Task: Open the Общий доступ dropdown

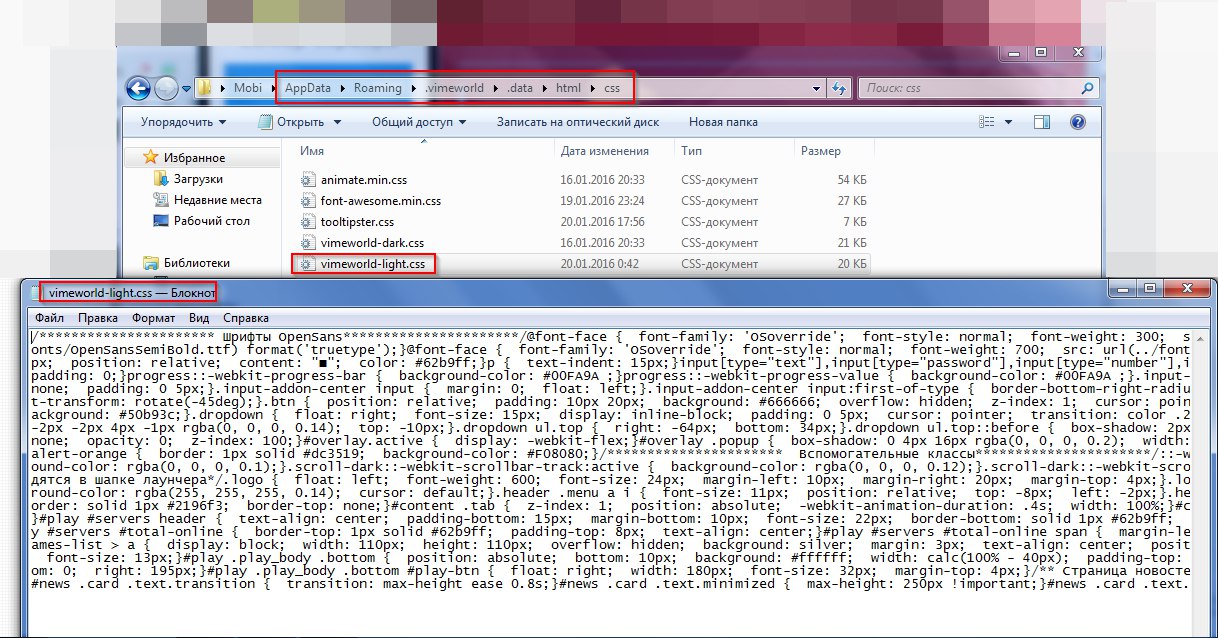Action: [x=419, y=122]
